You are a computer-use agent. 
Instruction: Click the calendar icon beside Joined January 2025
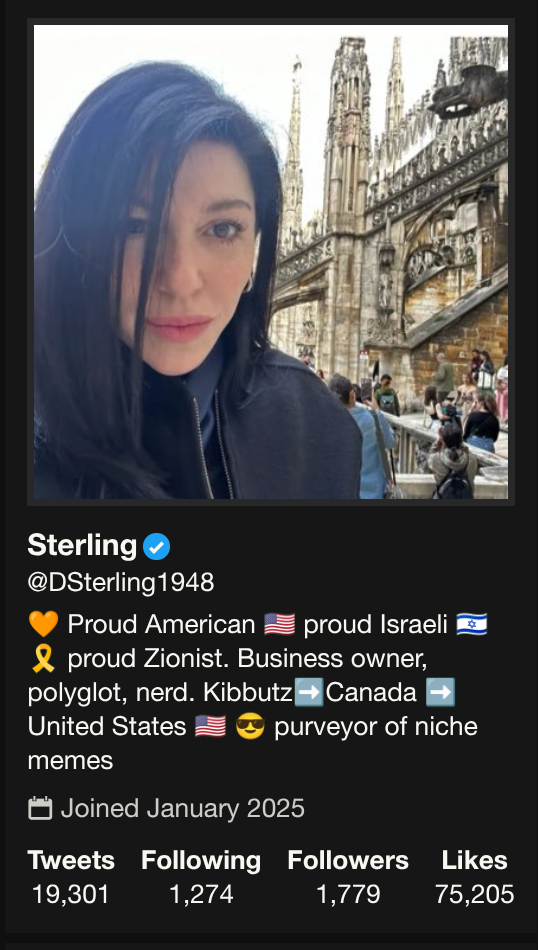click(x=41, y=808)
